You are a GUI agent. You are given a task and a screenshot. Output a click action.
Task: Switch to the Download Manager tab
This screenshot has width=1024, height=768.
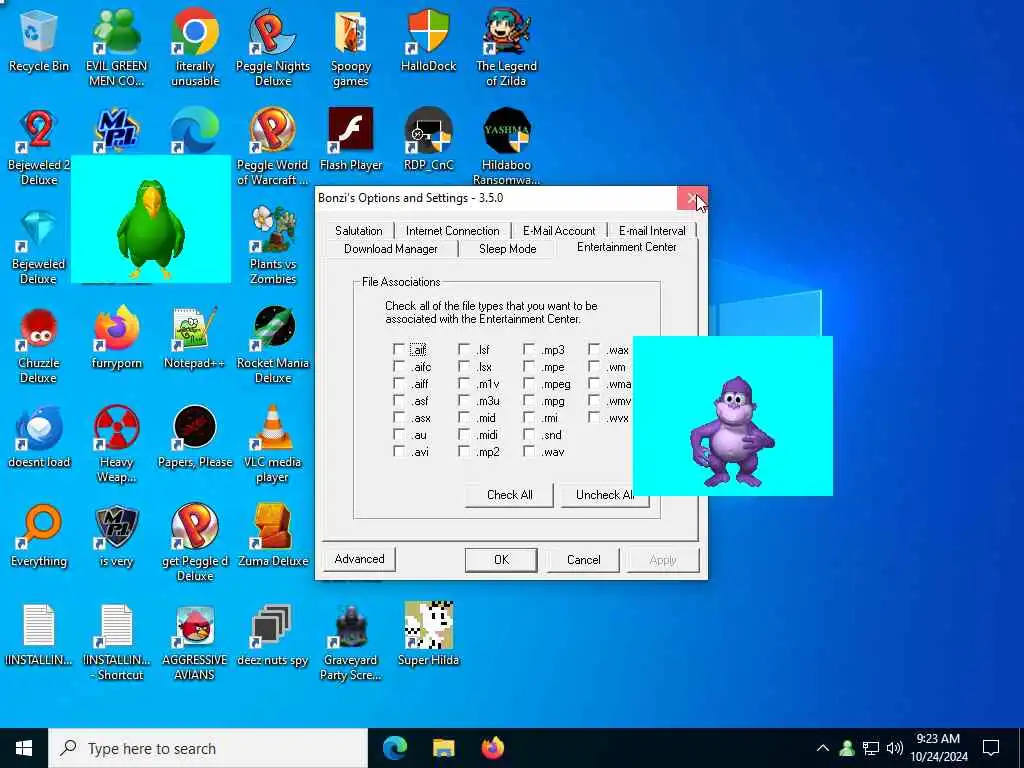[x=391, y=249]
